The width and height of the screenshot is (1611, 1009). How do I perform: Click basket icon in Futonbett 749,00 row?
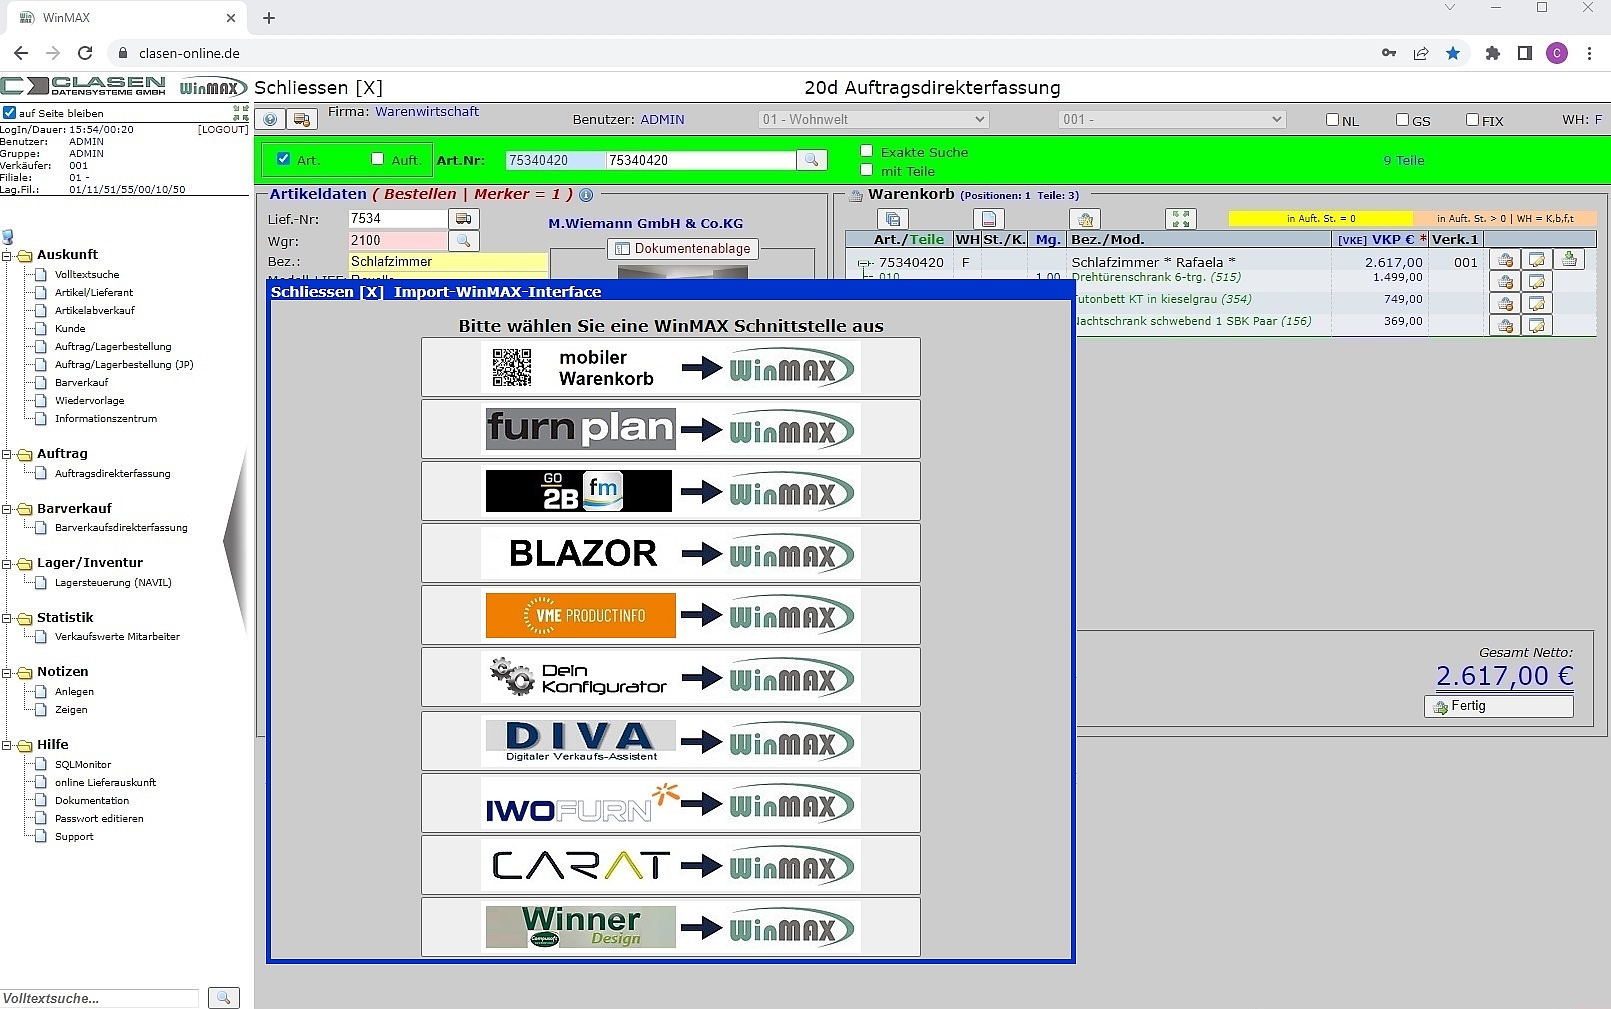click(1505, 303)
